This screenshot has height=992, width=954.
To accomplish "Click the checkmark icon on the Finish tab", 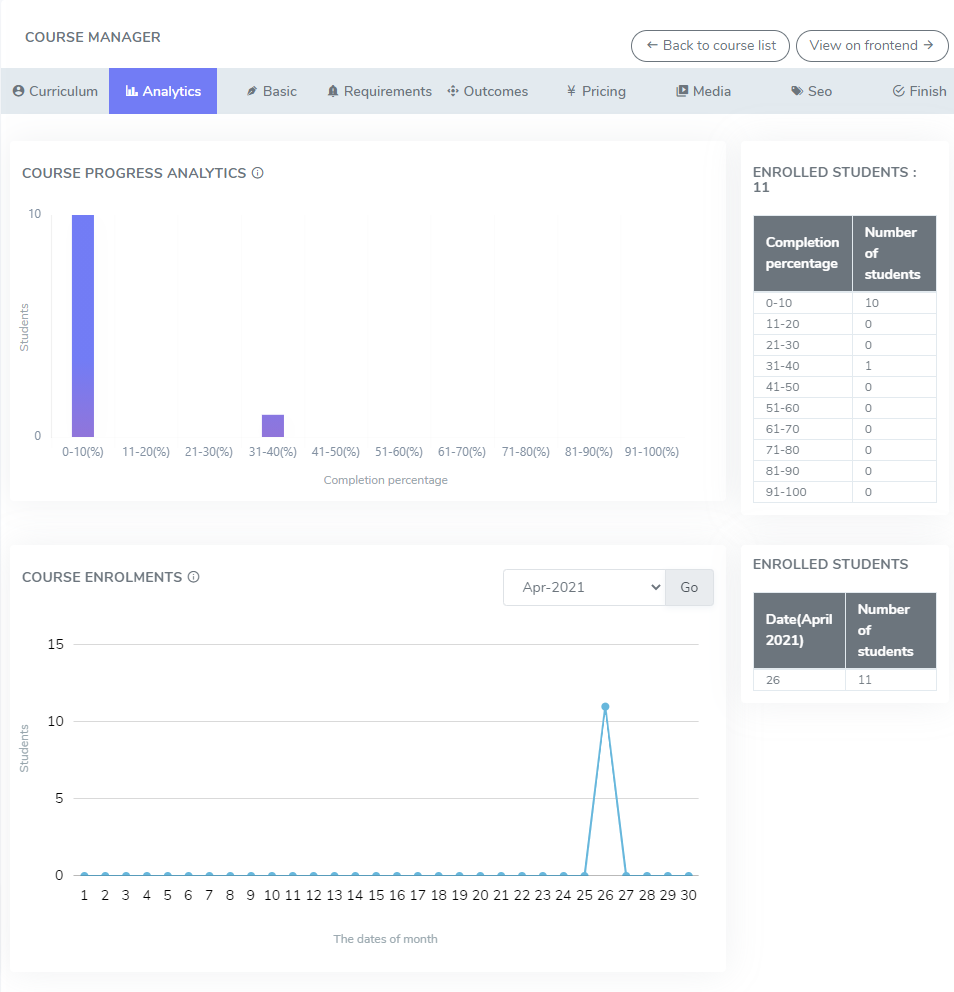I will pyautogui.click(x=899, y=90).
